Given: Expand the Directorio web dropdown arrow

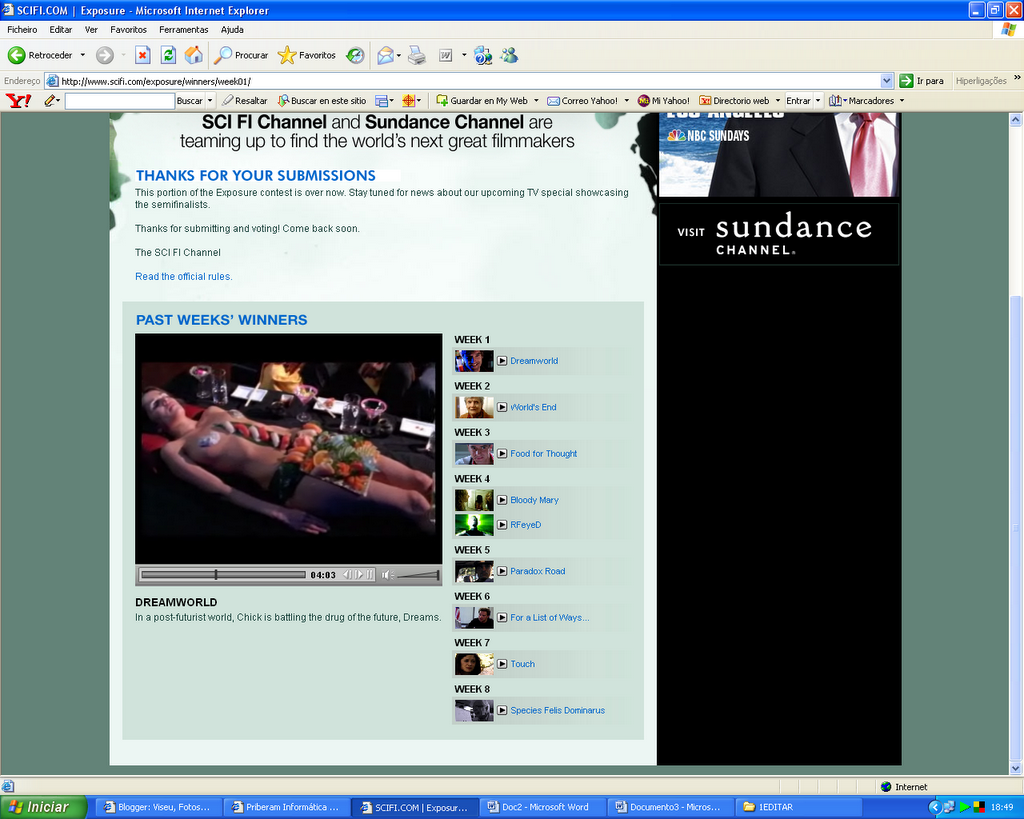Looking at the screenshot, I should (778, 101).
